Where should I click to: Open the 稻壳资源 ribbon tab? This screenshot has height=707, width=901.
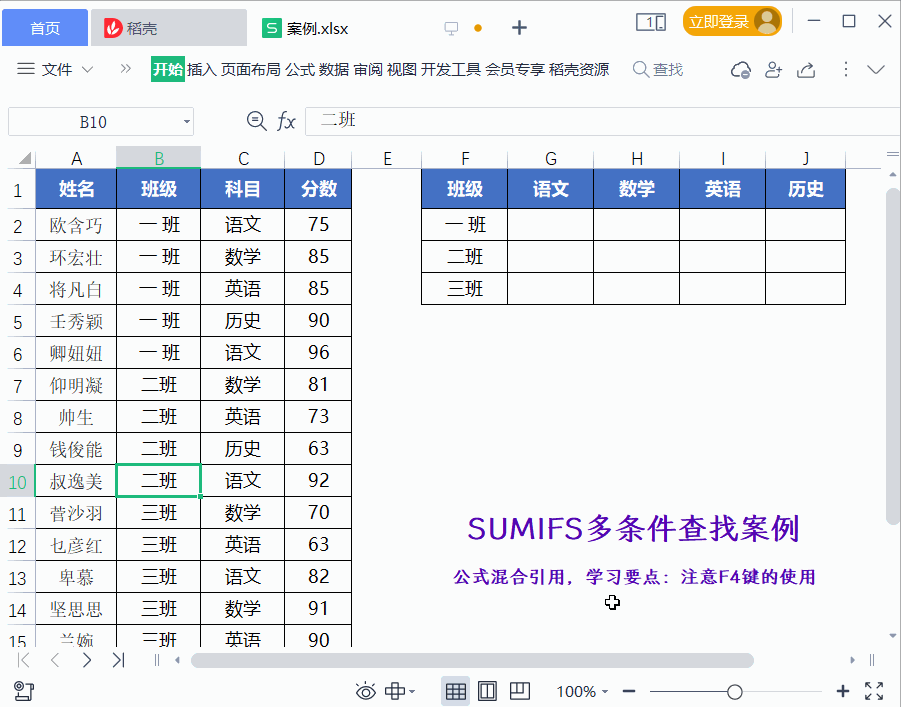579,70
